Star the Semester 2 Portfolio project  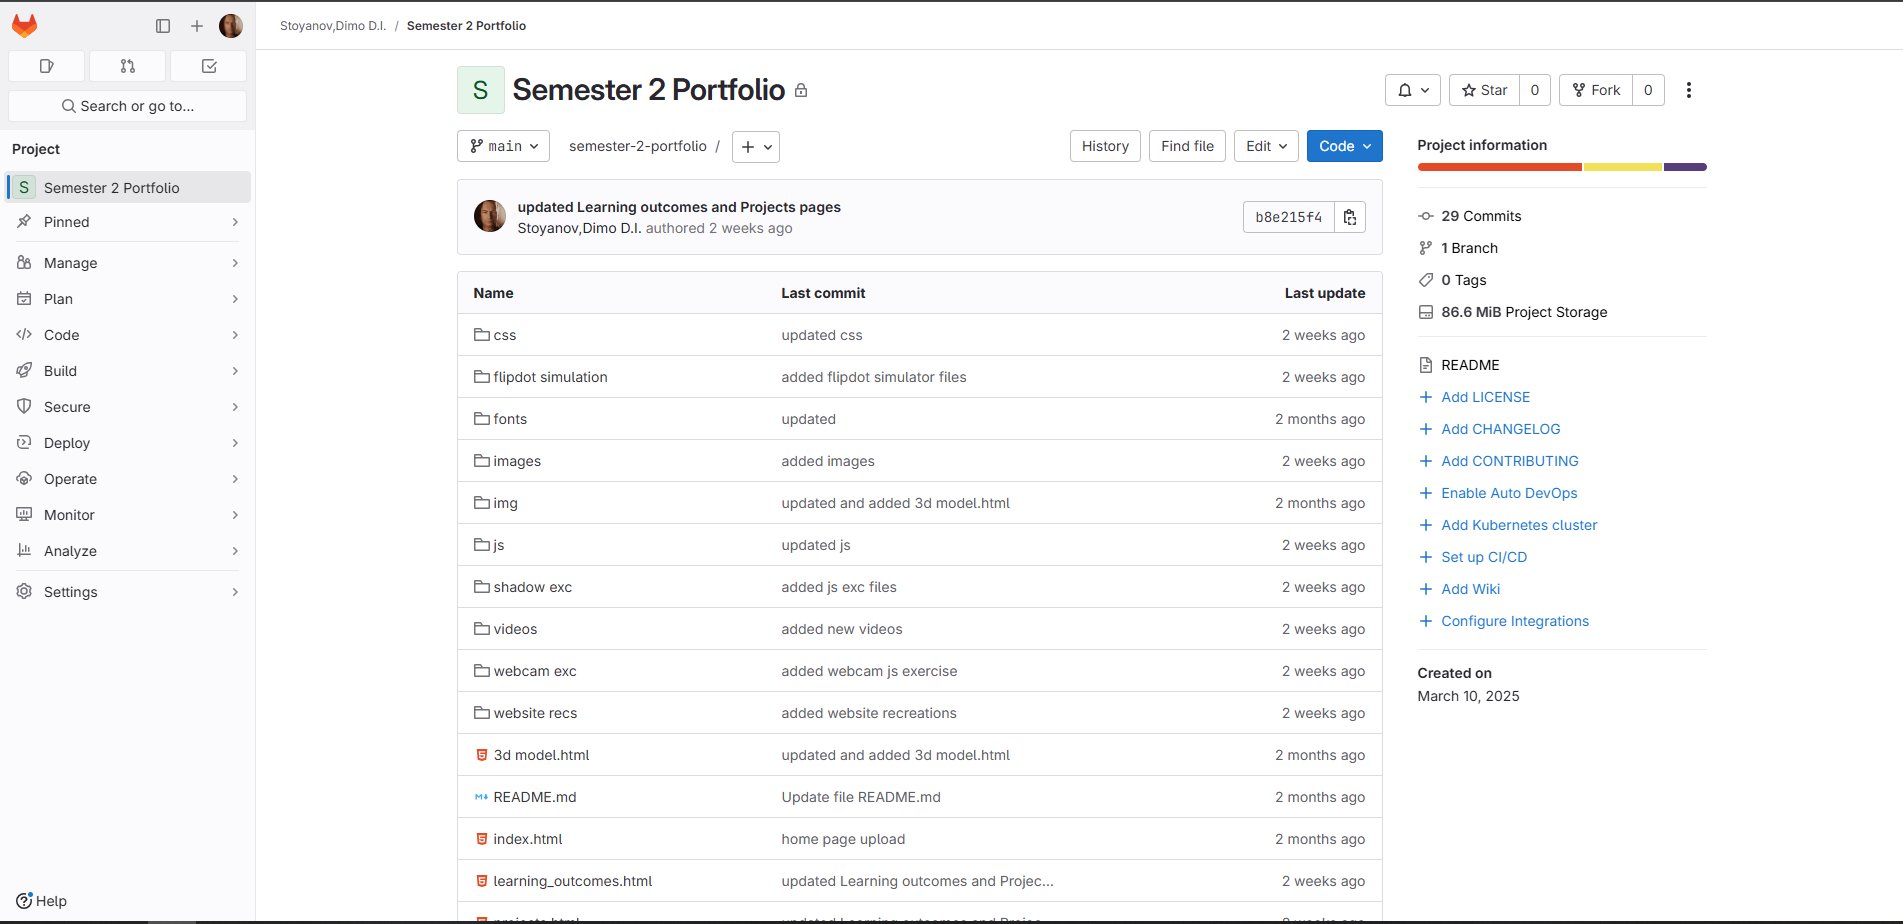point(1484,90)
